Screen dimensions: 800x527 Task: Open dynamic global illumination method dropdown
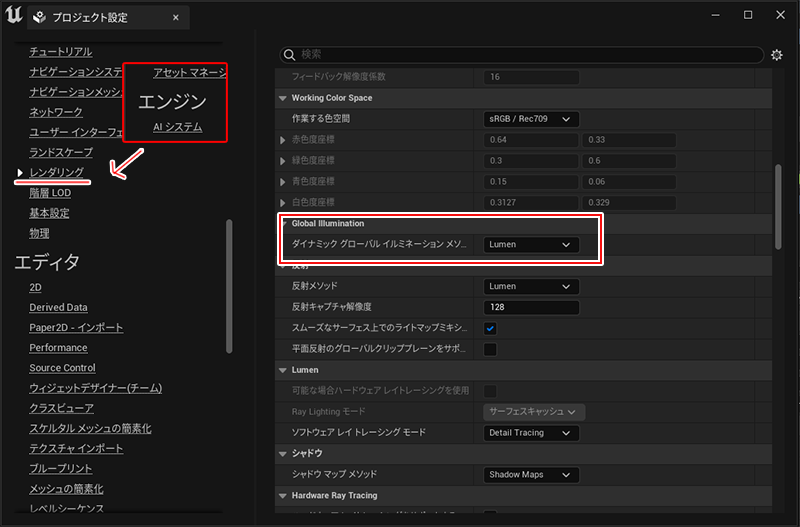point(531,244)
